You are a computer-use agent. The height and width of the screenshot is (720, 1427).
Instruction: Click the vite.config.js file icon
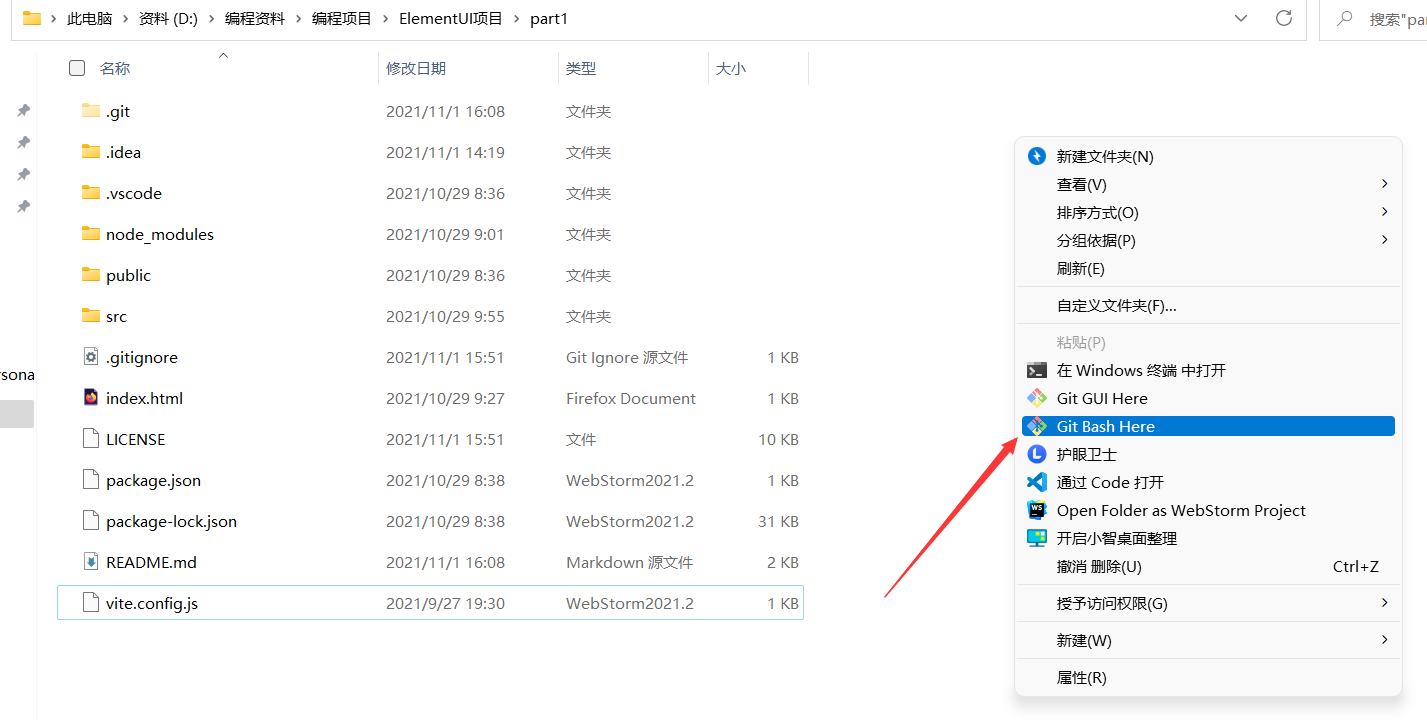pos(91,603)
